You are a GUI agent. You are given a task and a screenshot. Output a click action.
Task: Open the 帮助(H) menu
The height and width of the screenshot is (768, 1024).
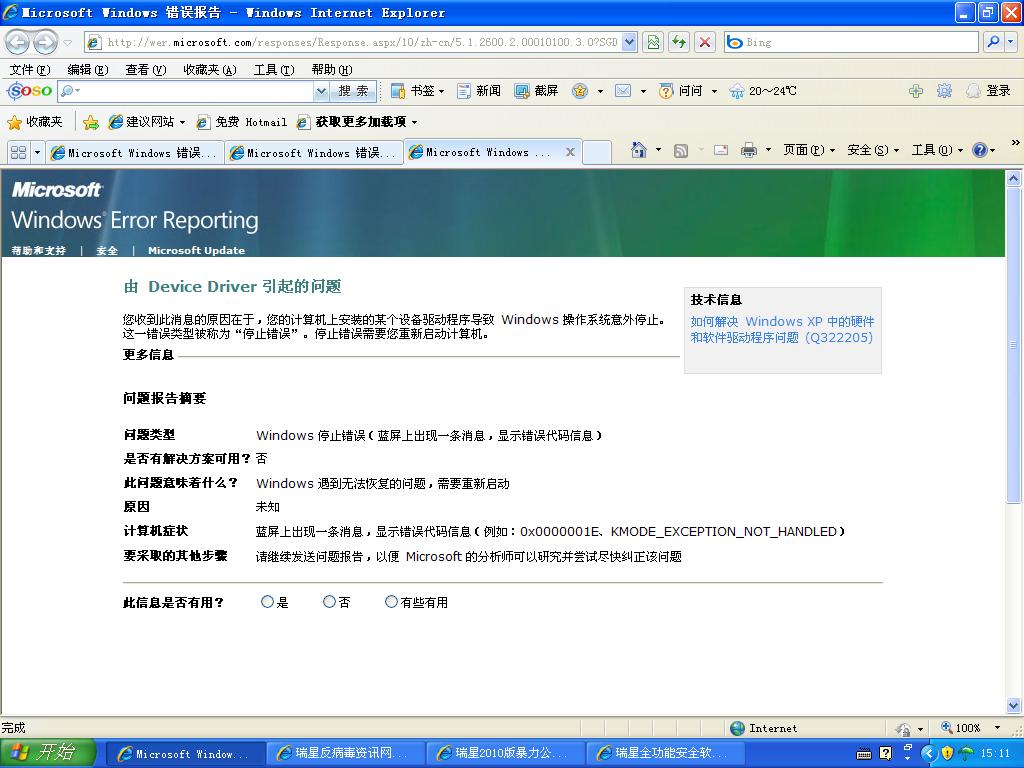point(332,69)
